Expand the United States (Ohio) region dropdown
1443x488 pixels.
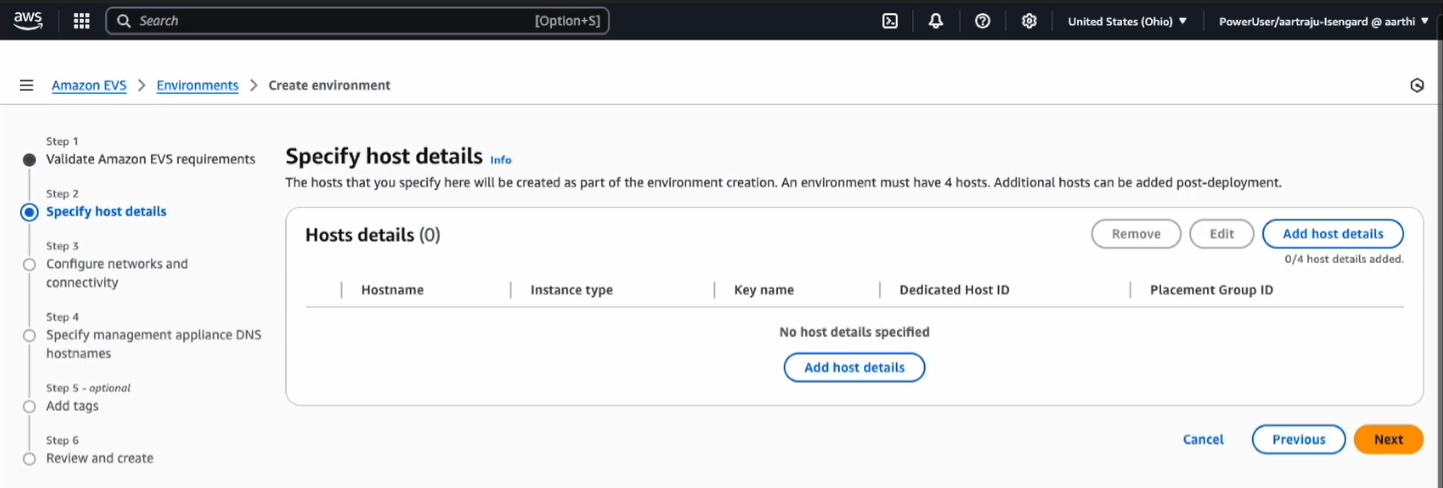1127,21
